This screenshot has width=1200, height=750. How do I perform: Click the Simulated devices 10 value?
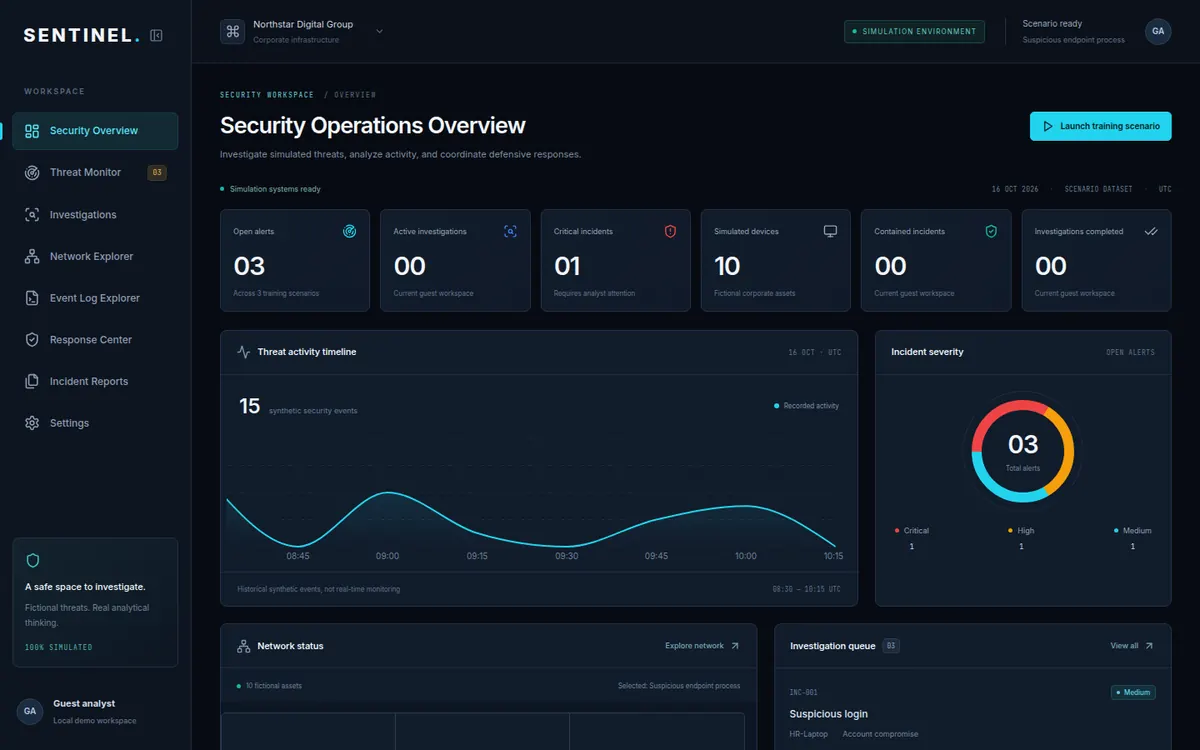coord(728,266)
